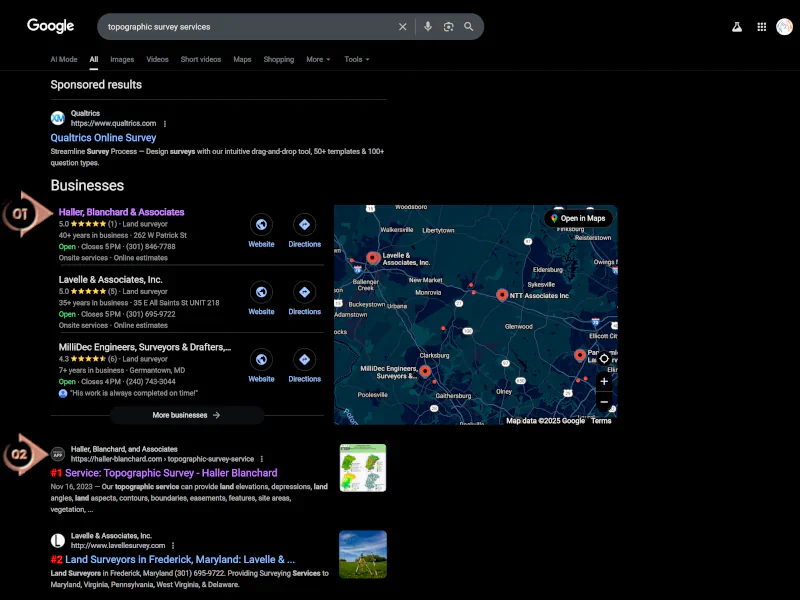This screenshot has height=600, width=800.
Task: Open Qualtrics Online Survey link
Action: (x=104, y=138)
